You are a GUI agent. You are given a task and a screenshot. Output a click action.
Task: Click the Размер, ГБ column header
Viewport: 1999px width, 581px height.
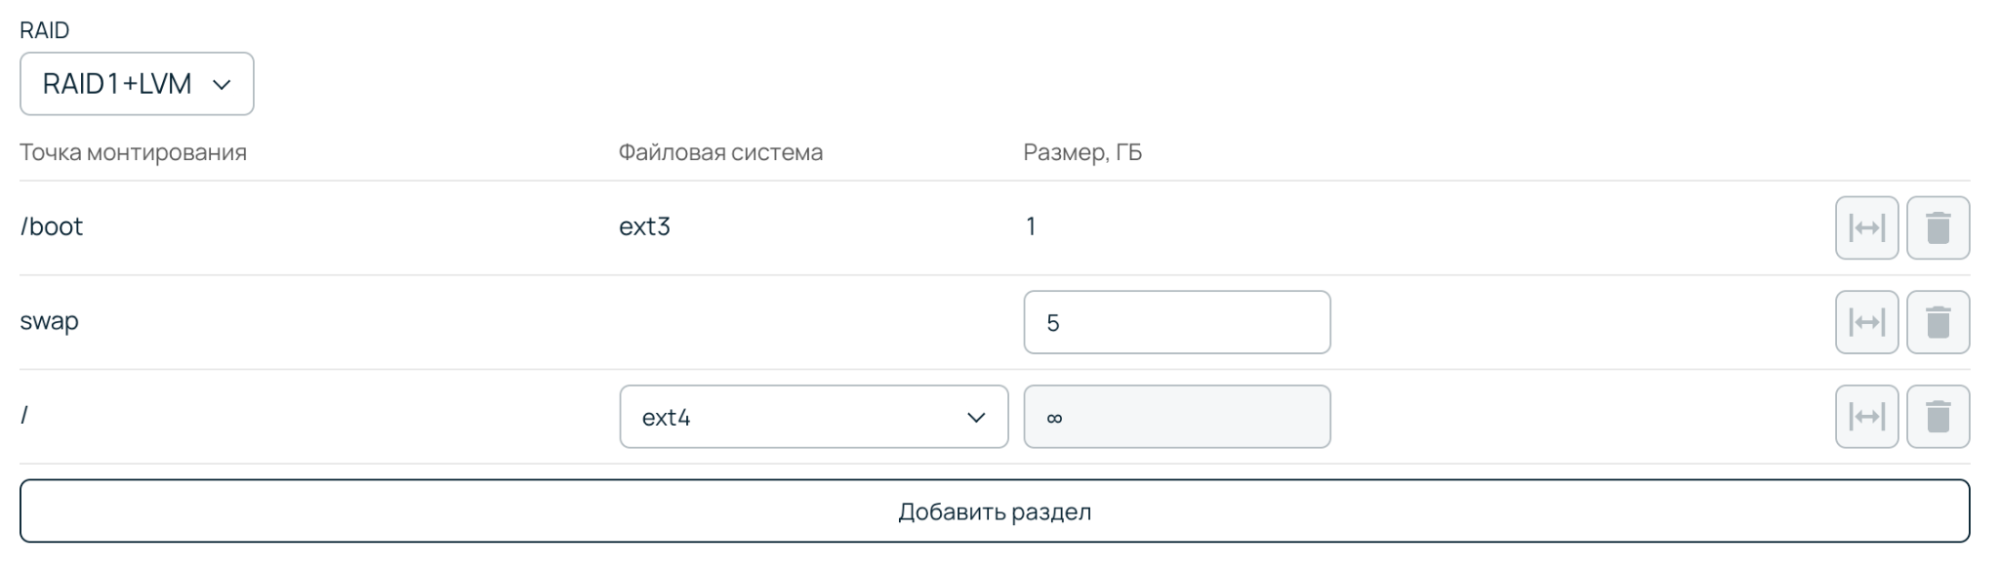tap(1082, 152)
